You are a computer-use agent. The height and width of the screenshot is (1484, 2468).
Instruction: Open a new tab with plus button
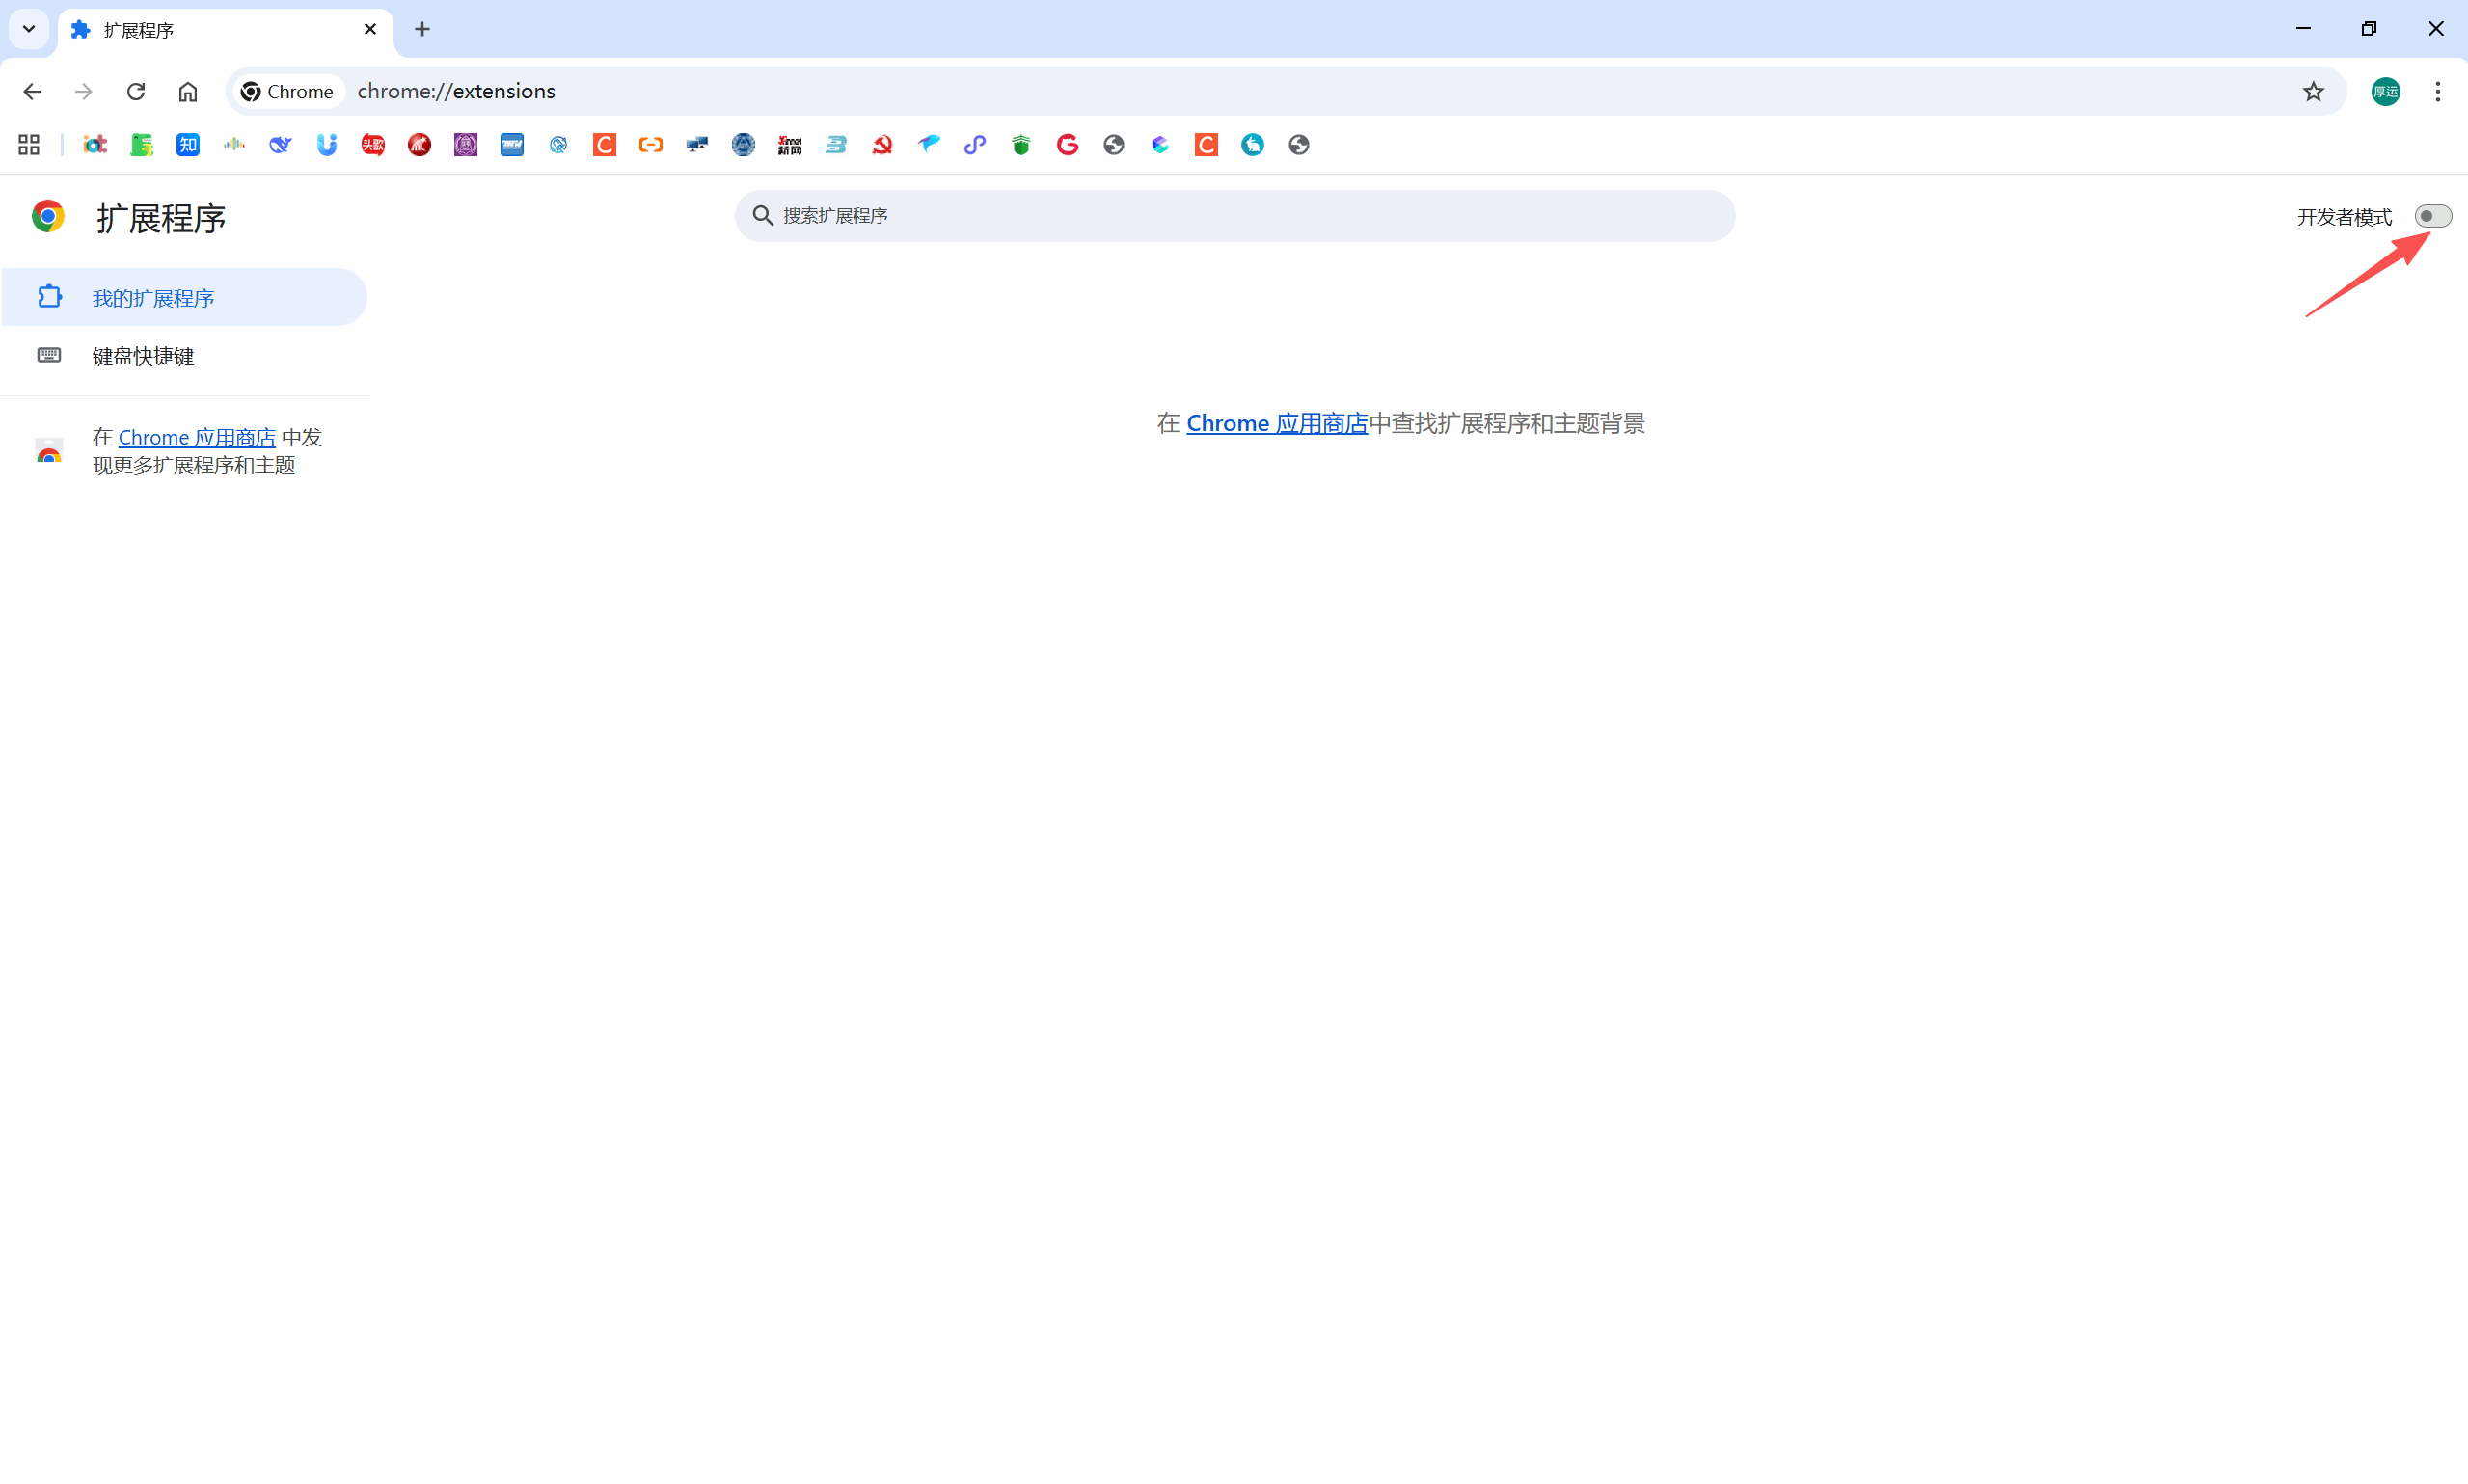click(422, 29)
